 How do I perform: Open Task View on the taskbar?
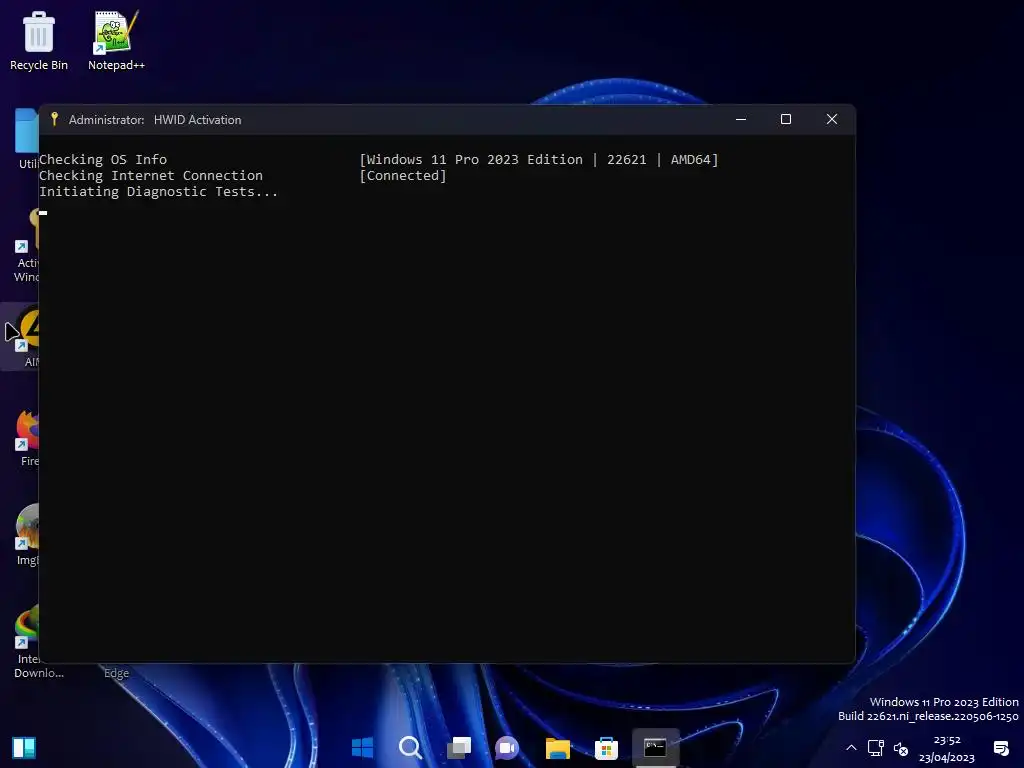tap(459, 747)
